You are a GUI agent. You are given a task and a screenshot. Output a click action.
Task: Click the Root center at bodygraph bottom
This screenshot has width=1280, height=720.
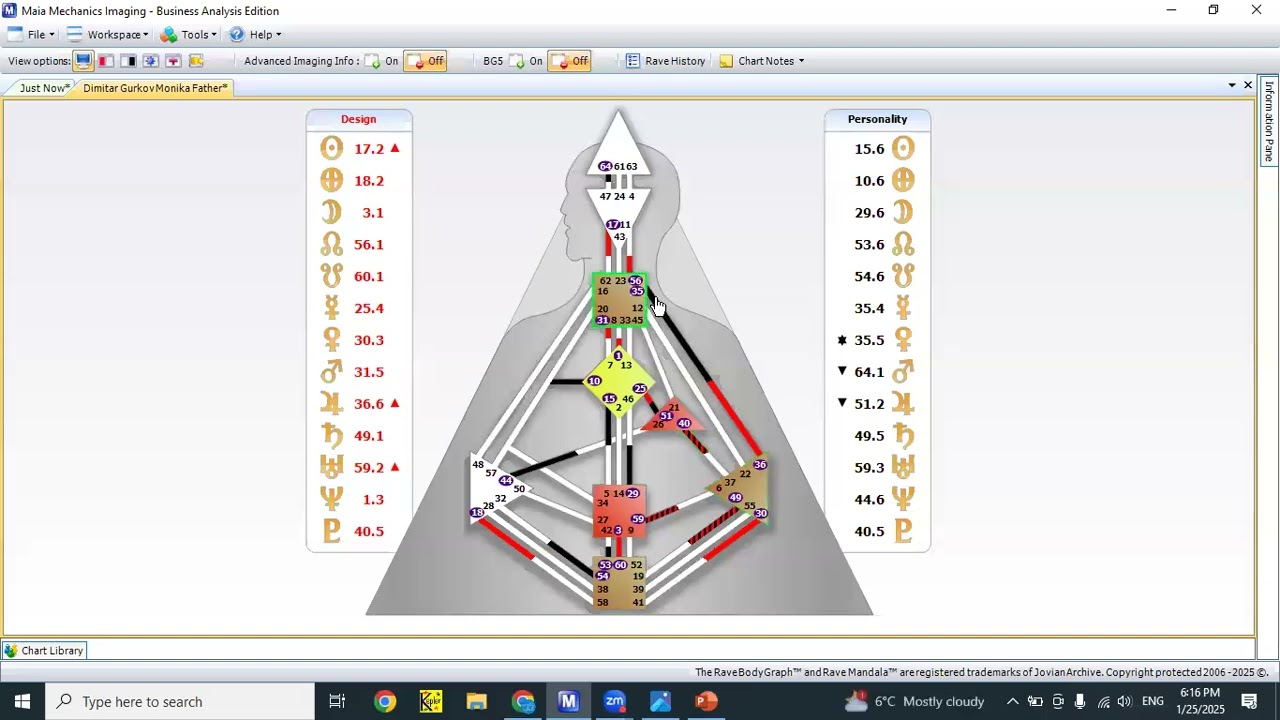pyautogui.click(x=619, y=583)
